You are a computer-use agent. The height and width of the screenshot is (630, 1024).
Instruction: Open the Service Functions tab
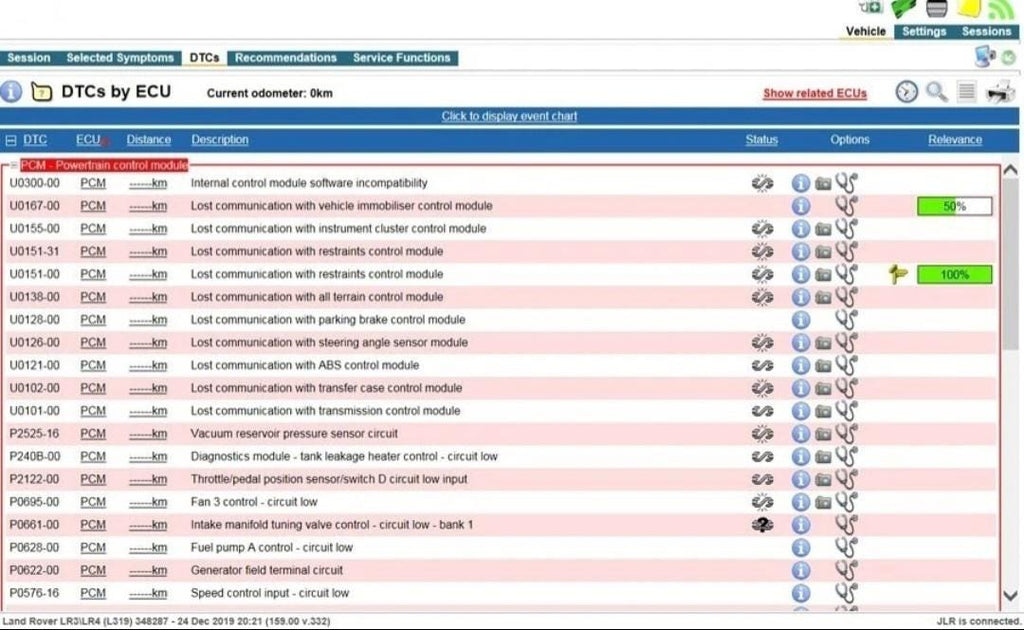[401, 58]
